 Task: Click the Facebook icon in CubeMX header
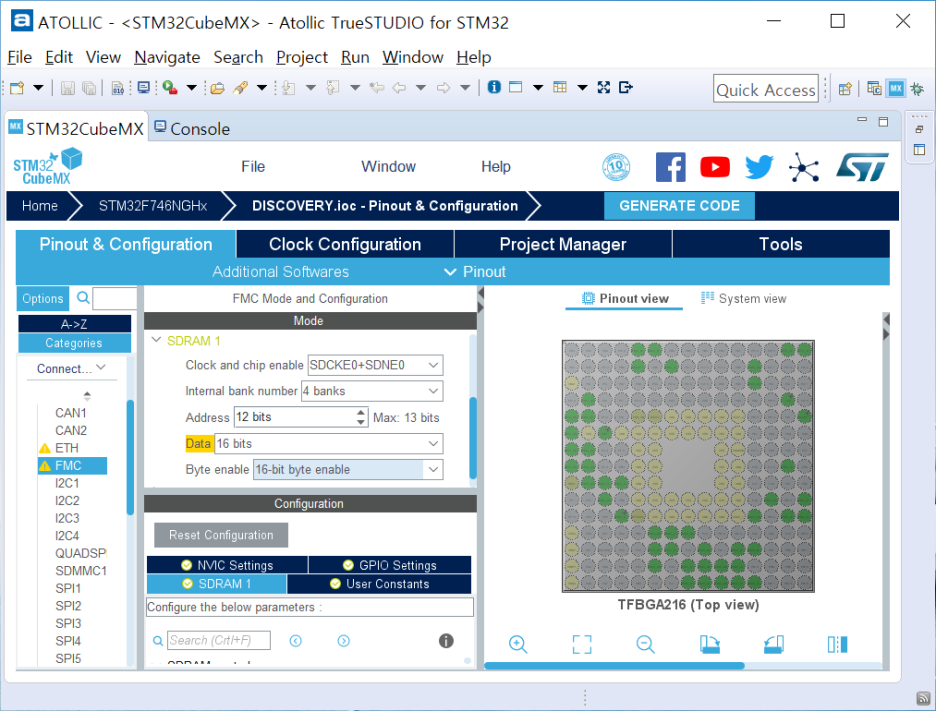[x=670, y=167]
